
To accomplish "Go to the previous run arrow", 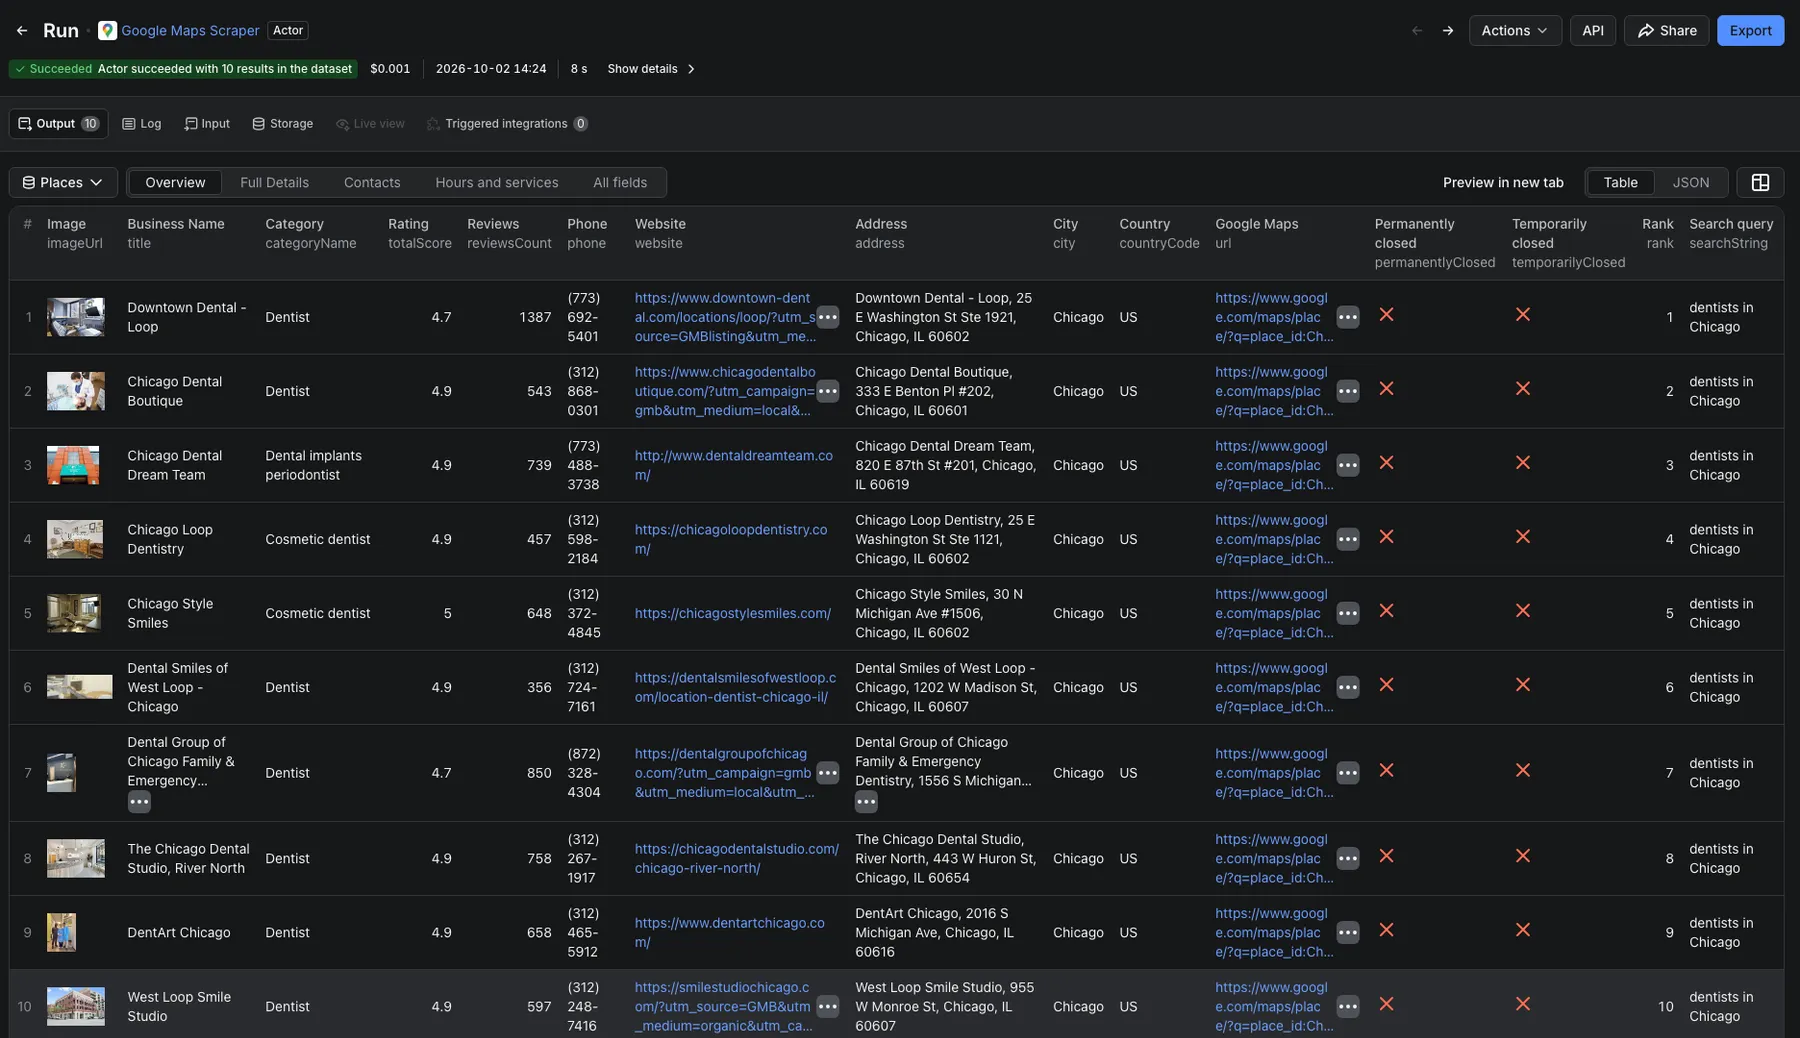I will point(1417,31).
